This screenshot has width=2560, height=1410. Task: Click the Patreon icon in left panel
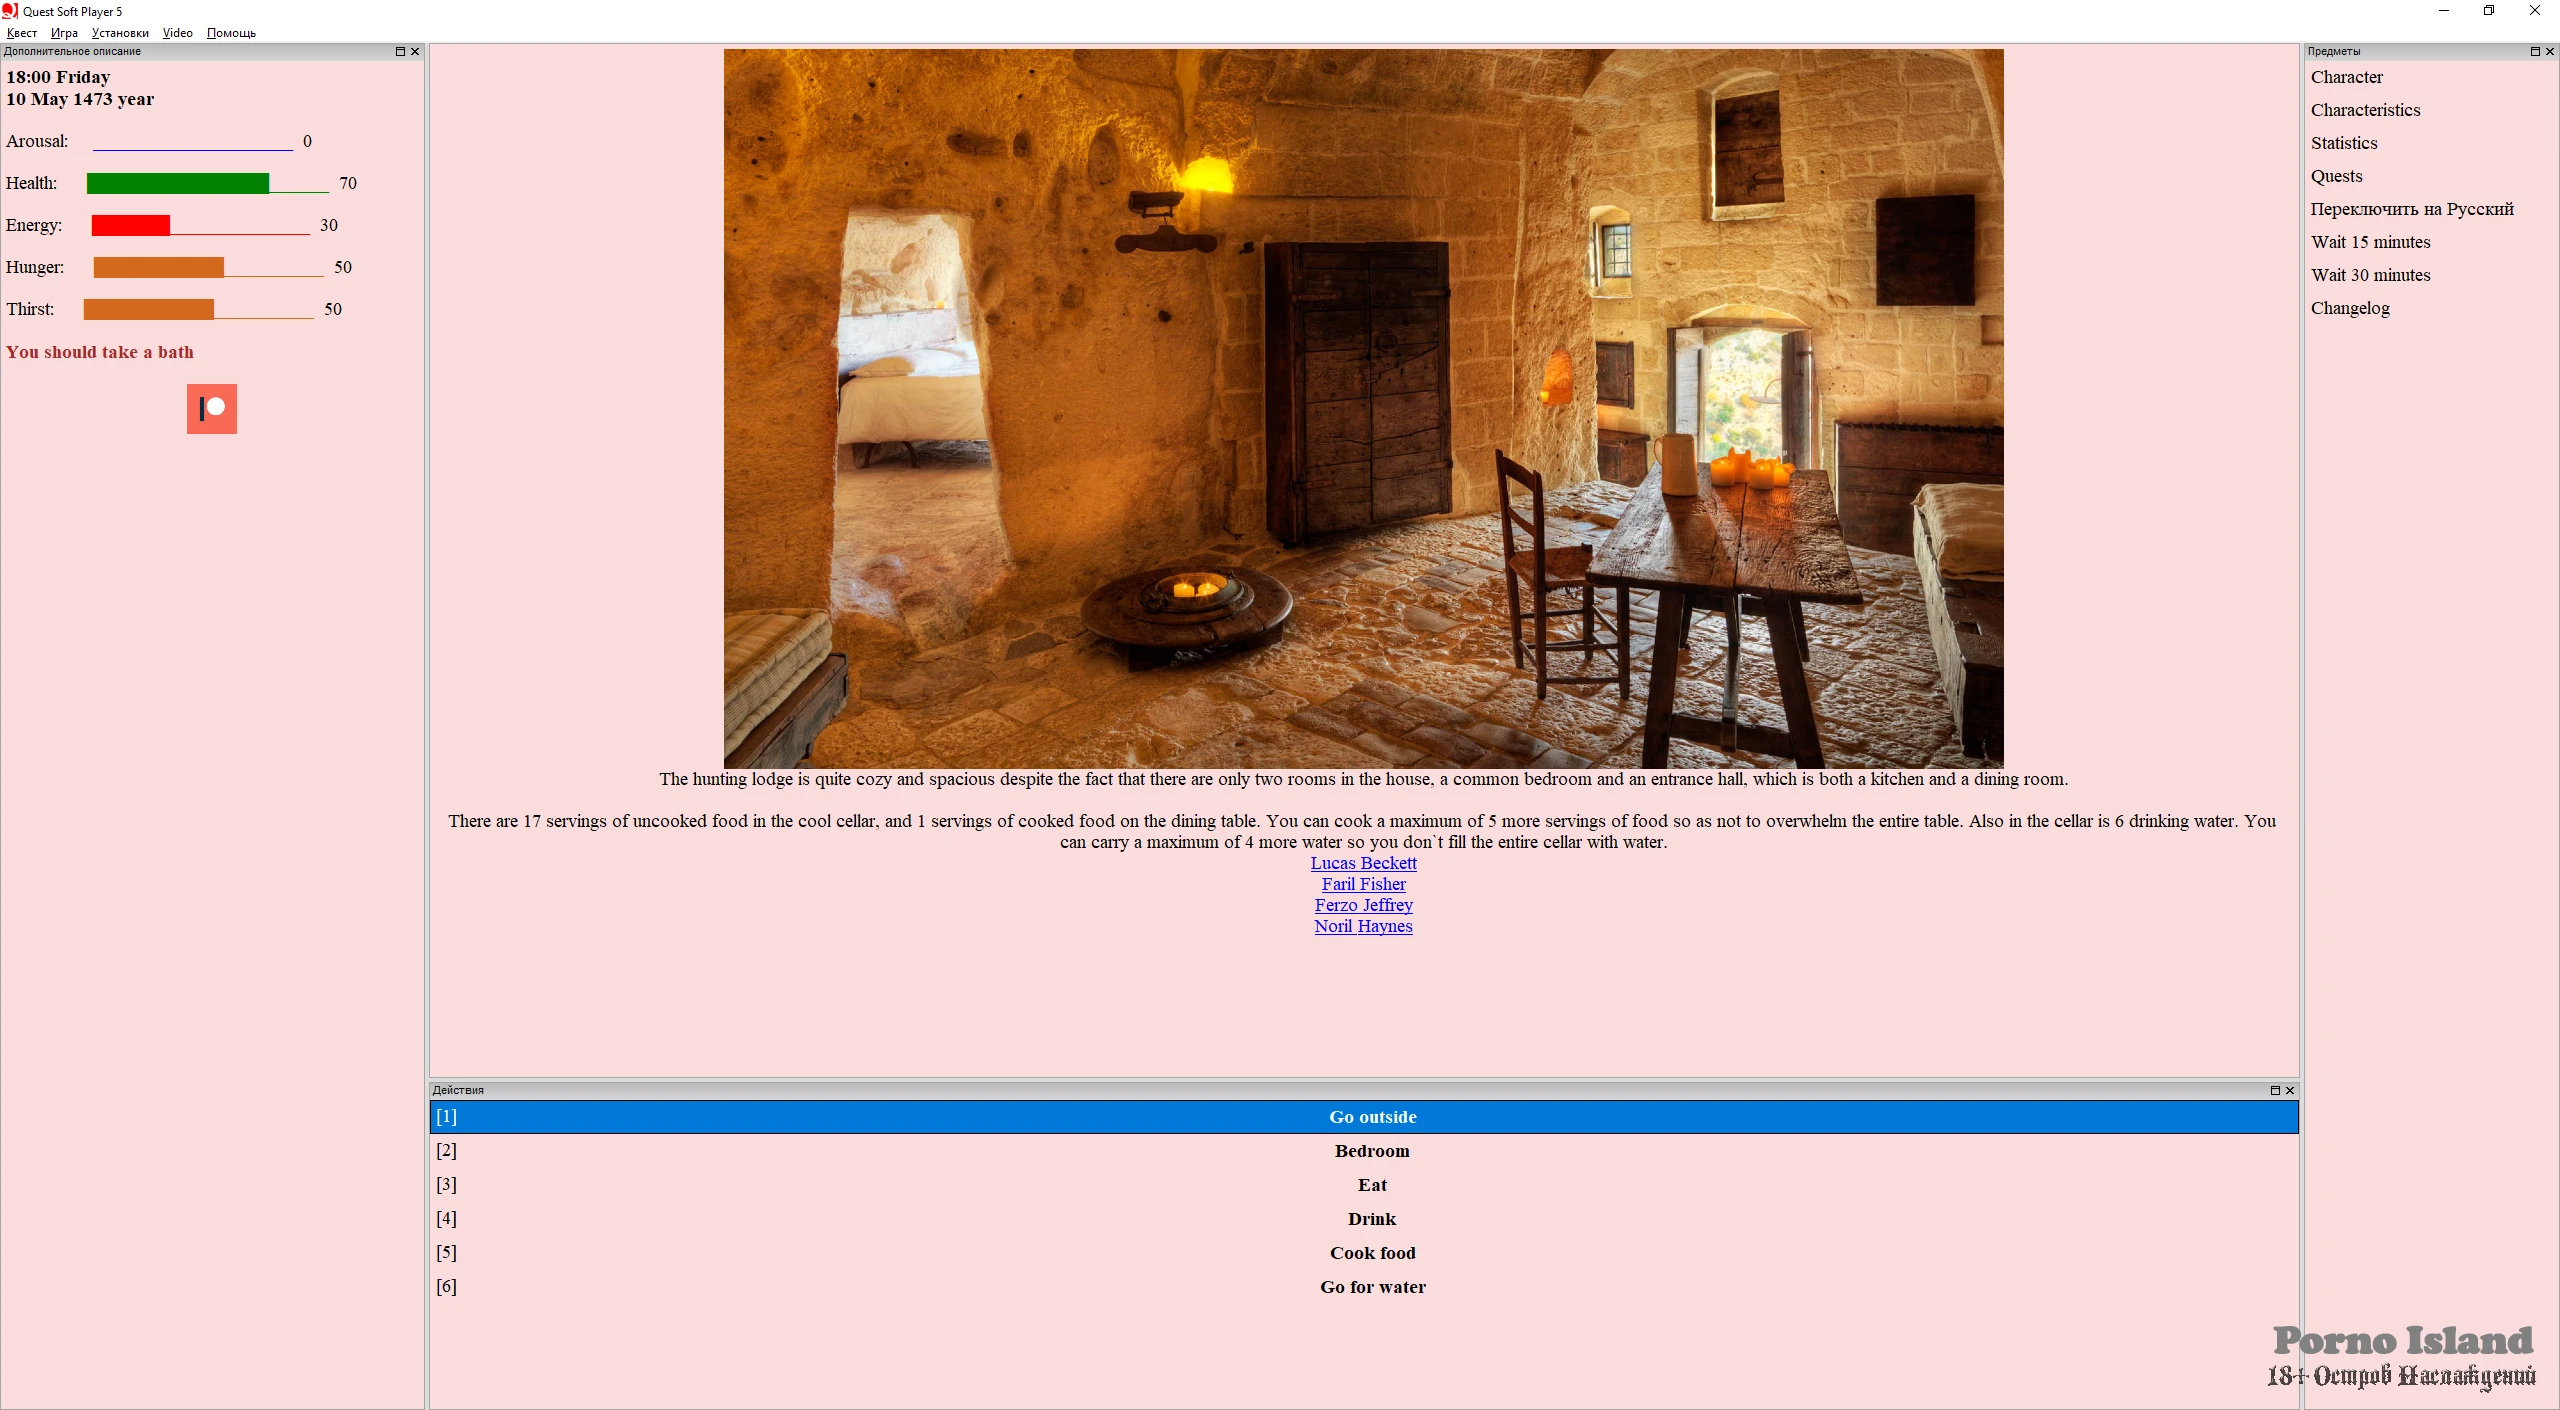212,409
